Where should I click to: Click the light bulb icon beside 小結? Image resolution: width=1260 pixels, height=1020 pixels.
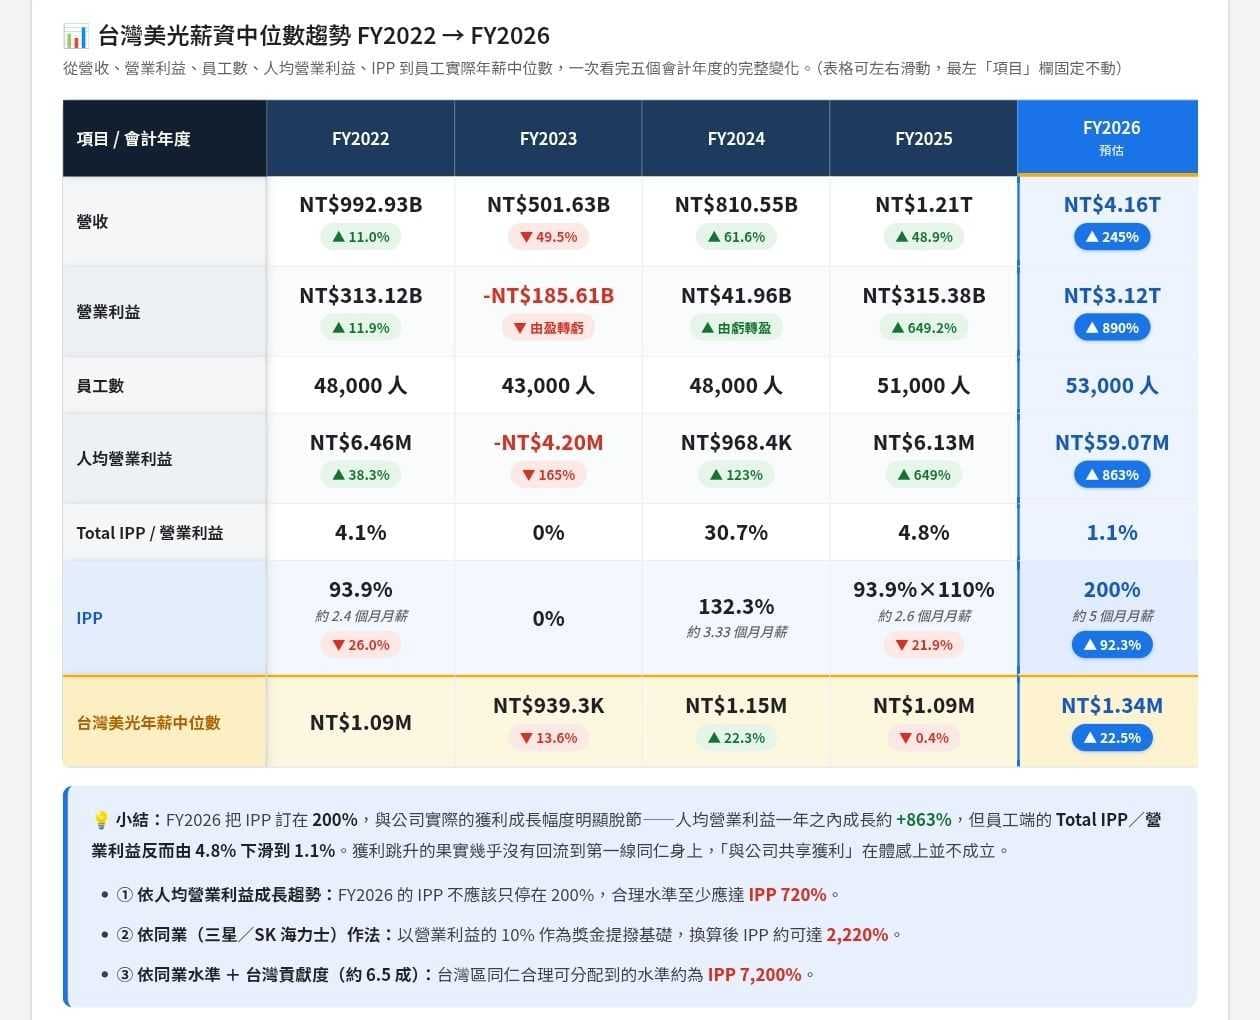[x=100, y=820]
